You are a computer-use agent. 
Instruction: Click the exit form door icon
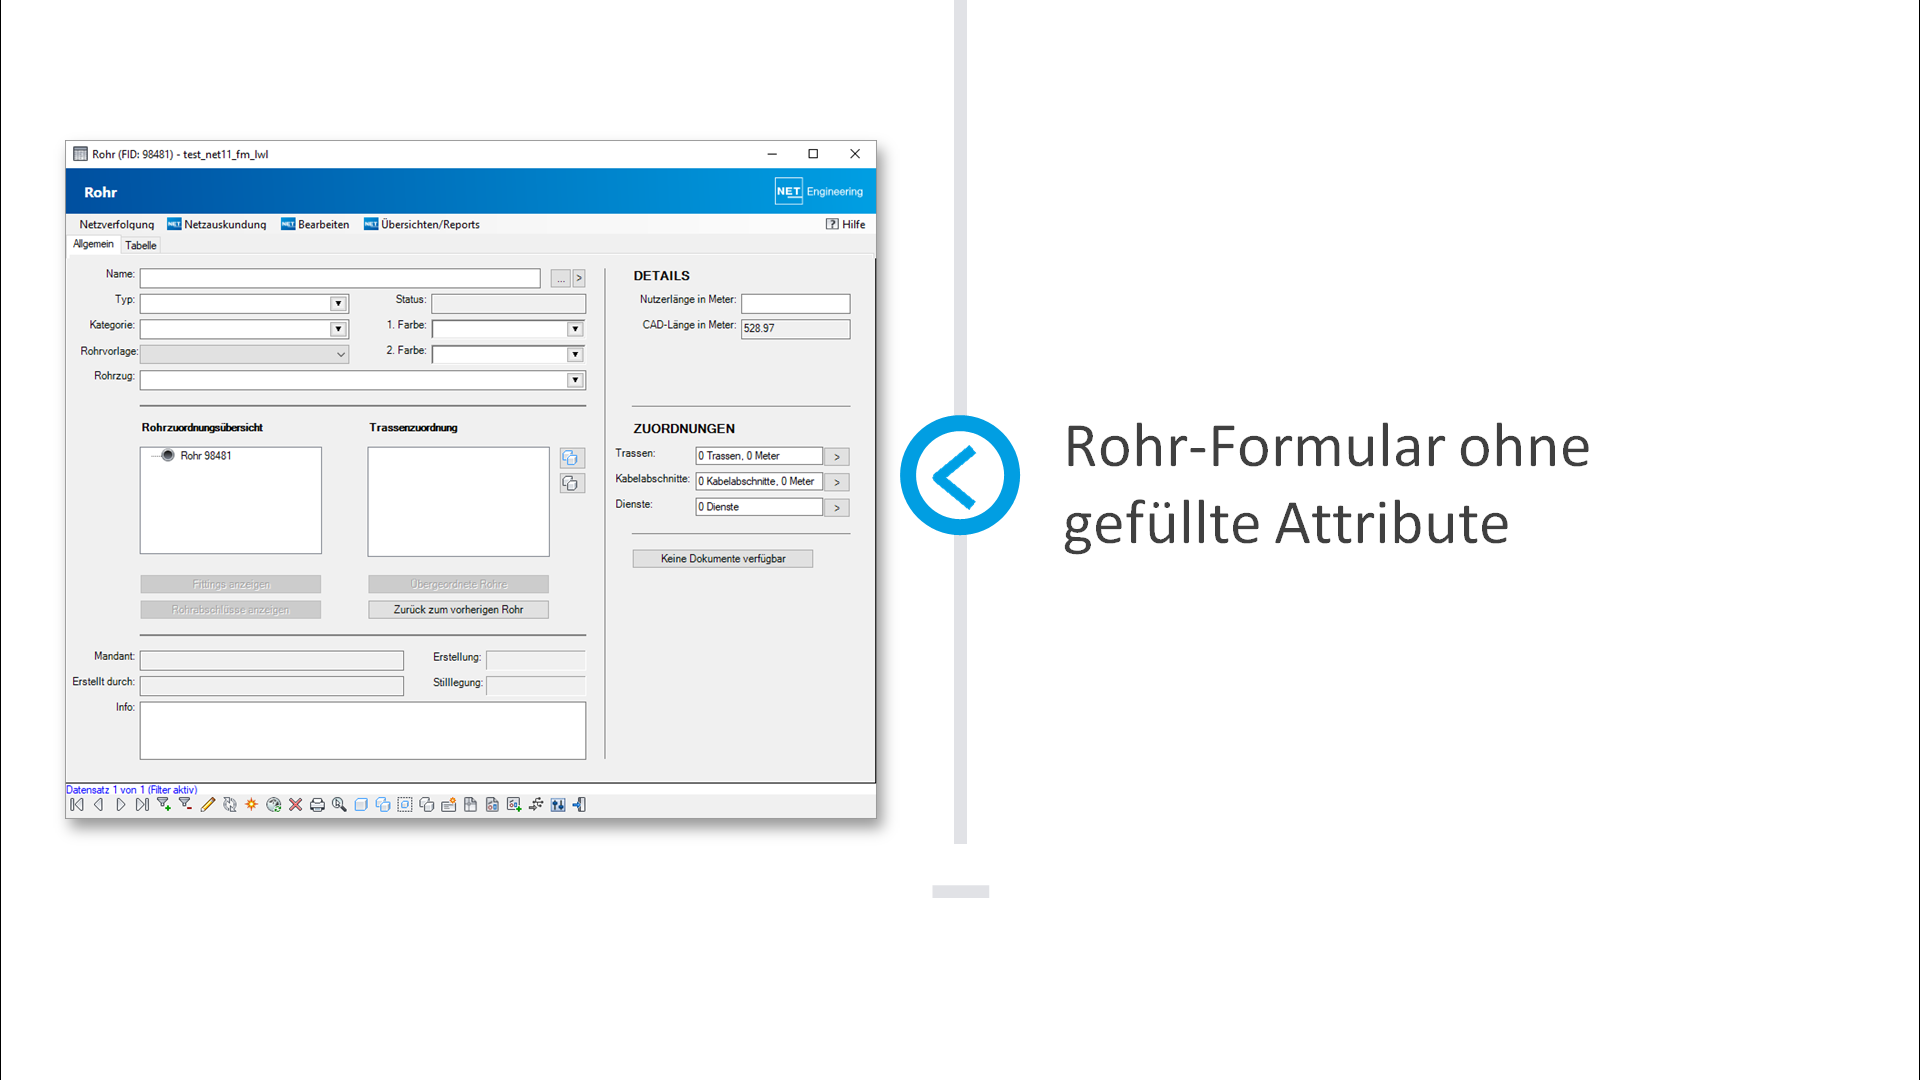[580, 805]
